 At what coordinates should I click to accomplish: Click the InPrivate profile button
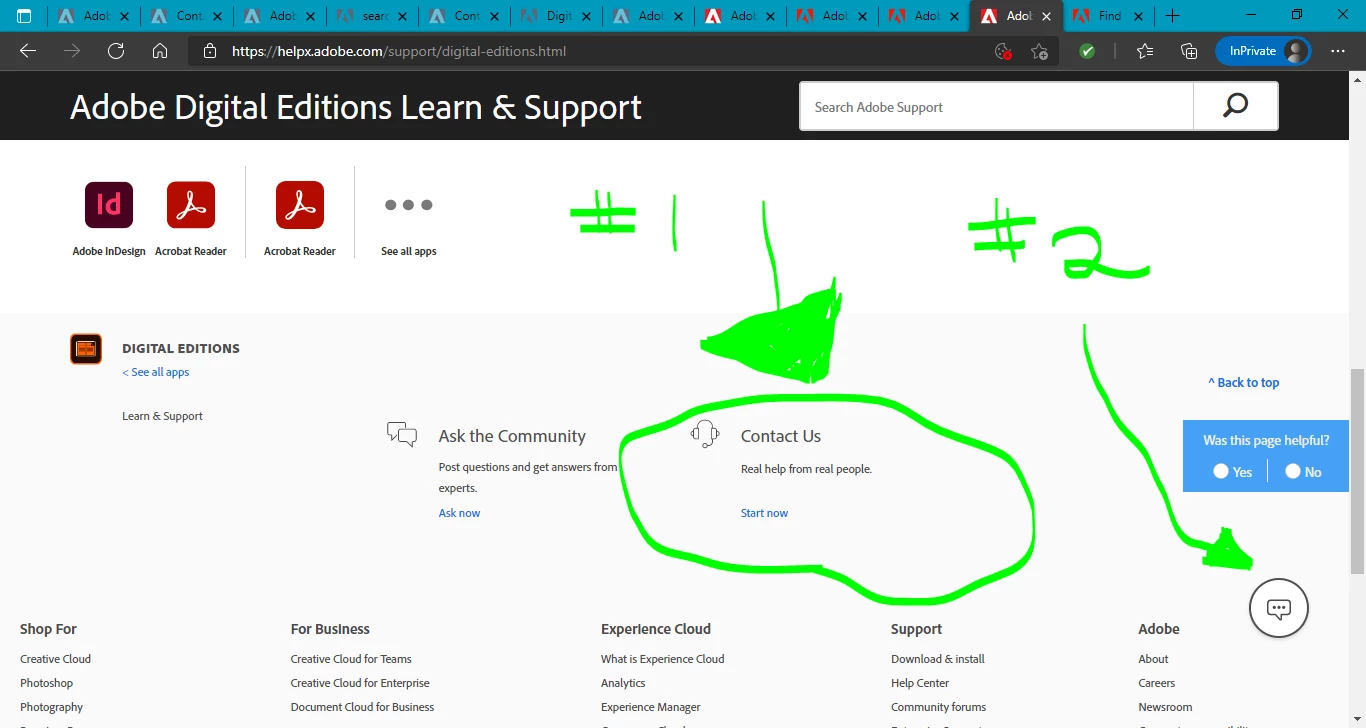click(x=1263, y=51)
